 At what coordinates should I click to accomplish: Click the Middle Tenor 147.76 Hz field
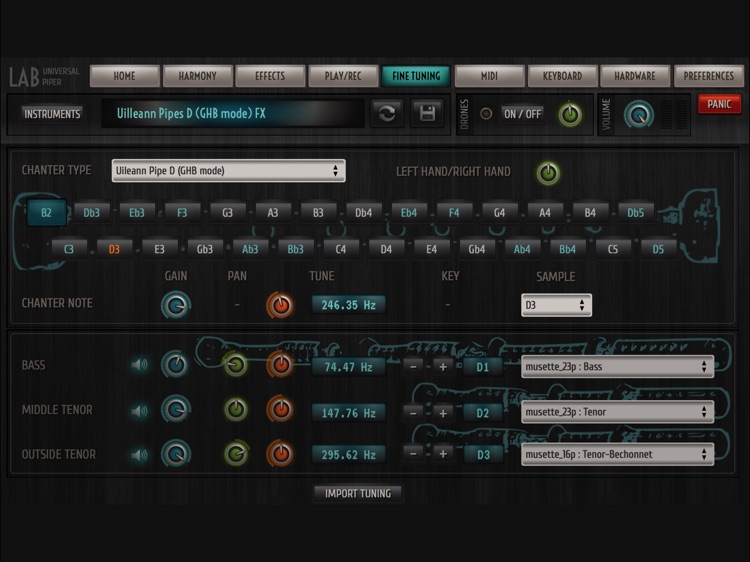click(349, 413)
